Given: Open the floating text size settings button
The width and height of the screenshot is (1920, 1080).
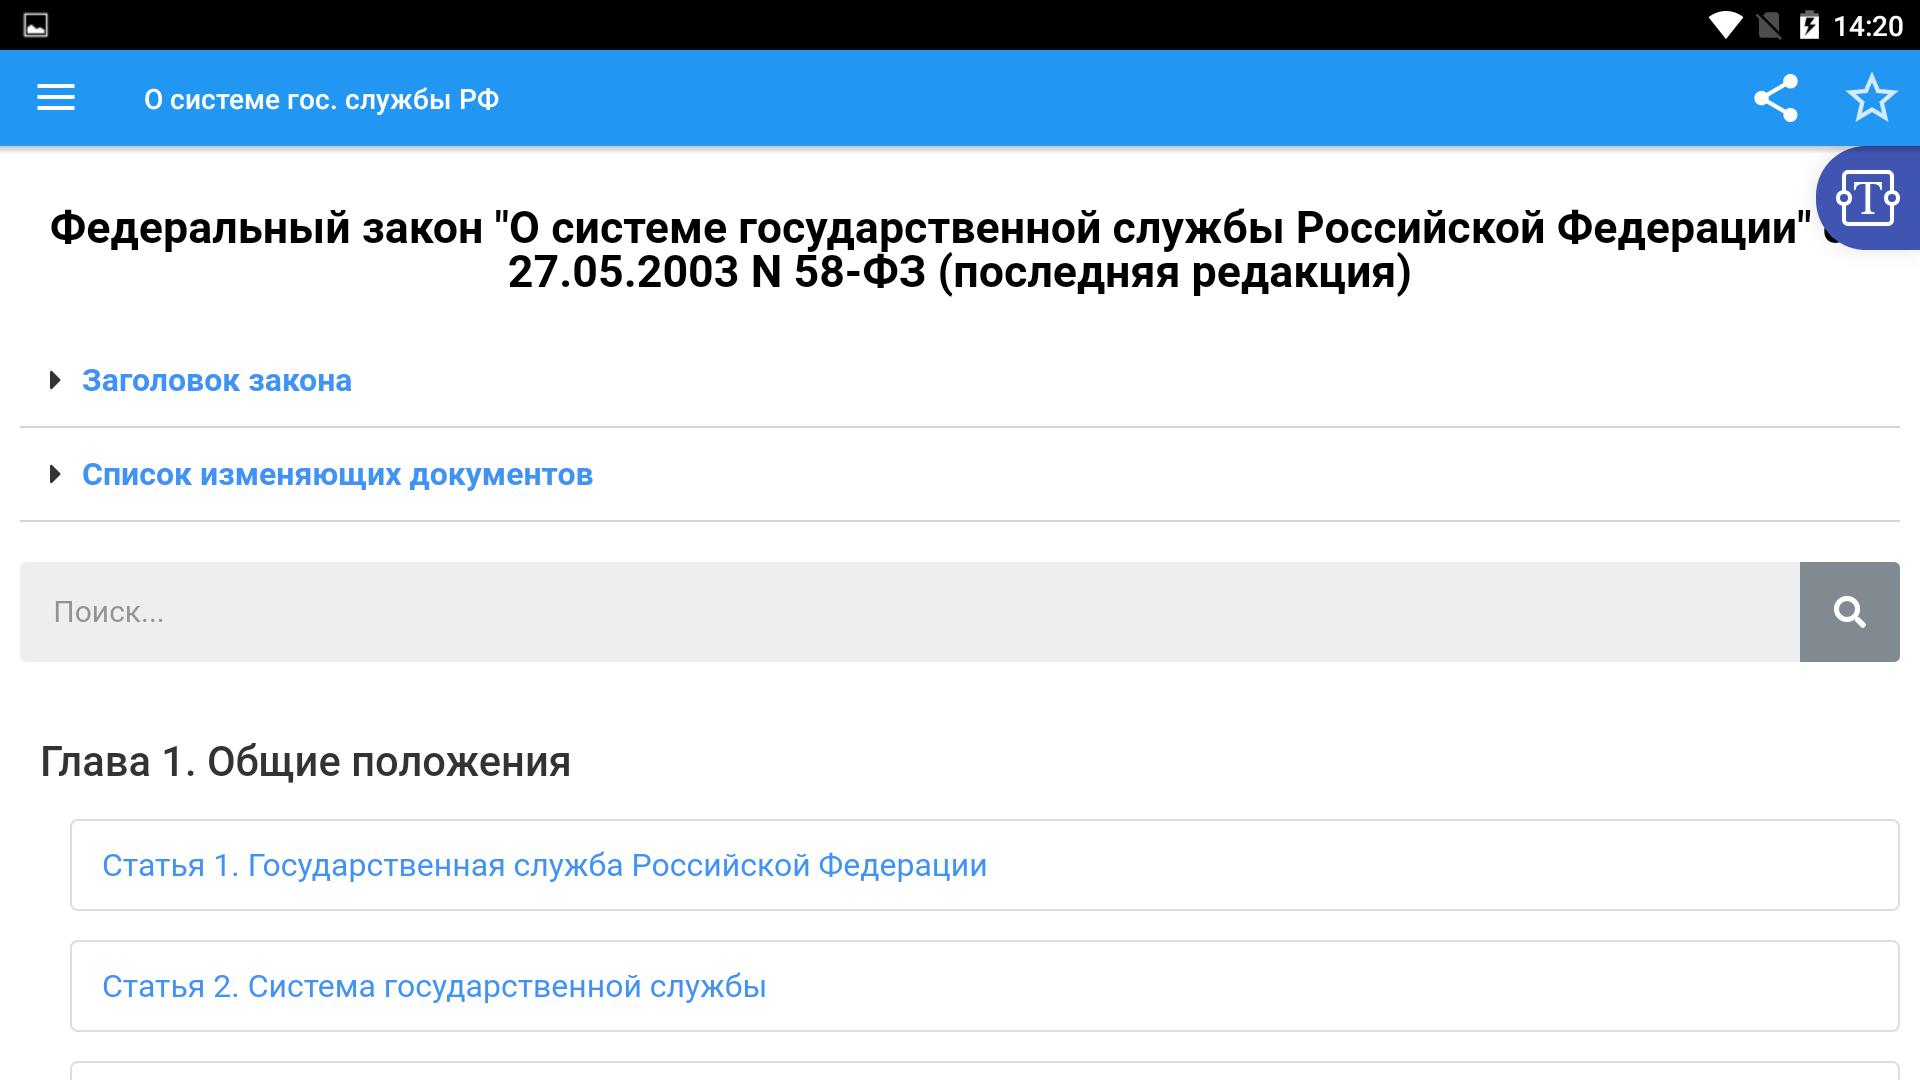Looking at the screenshot, I should [x=1867, y=198].
